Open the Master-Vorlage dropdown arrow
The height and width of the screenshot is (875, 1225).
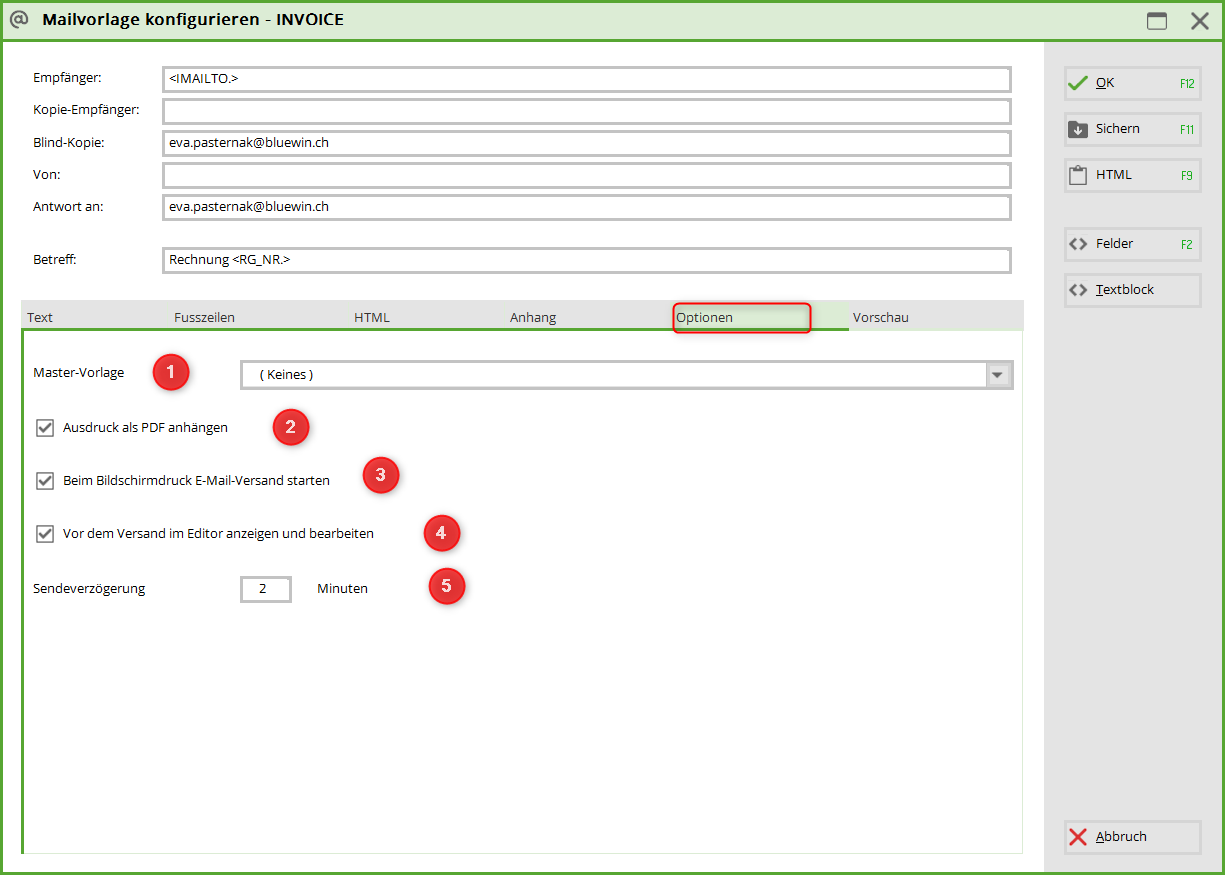point(998,375)
